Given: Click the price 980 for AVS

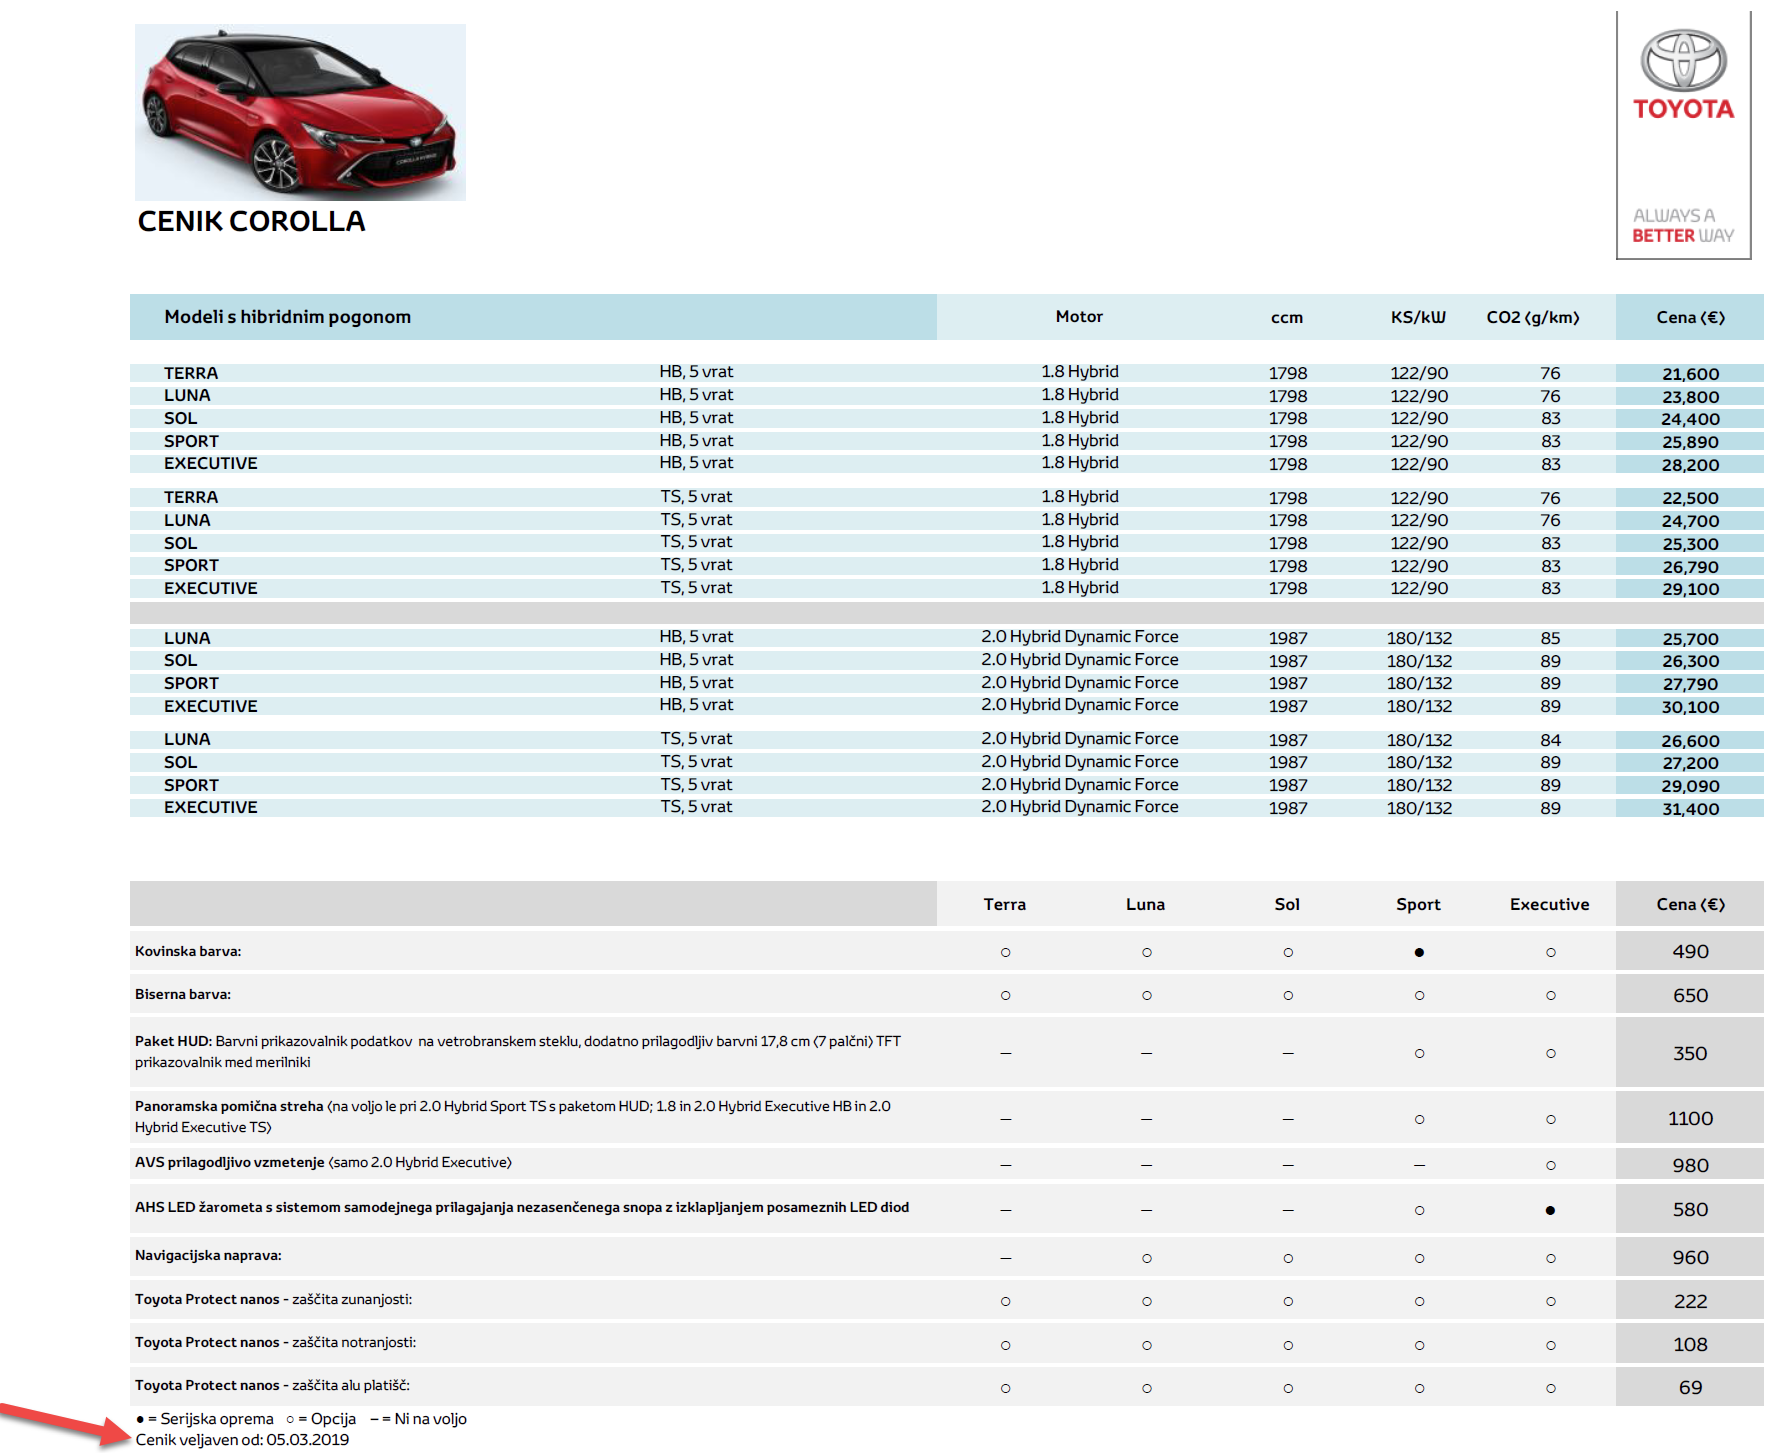Looking at the screenshot, I should 1690,1165.
